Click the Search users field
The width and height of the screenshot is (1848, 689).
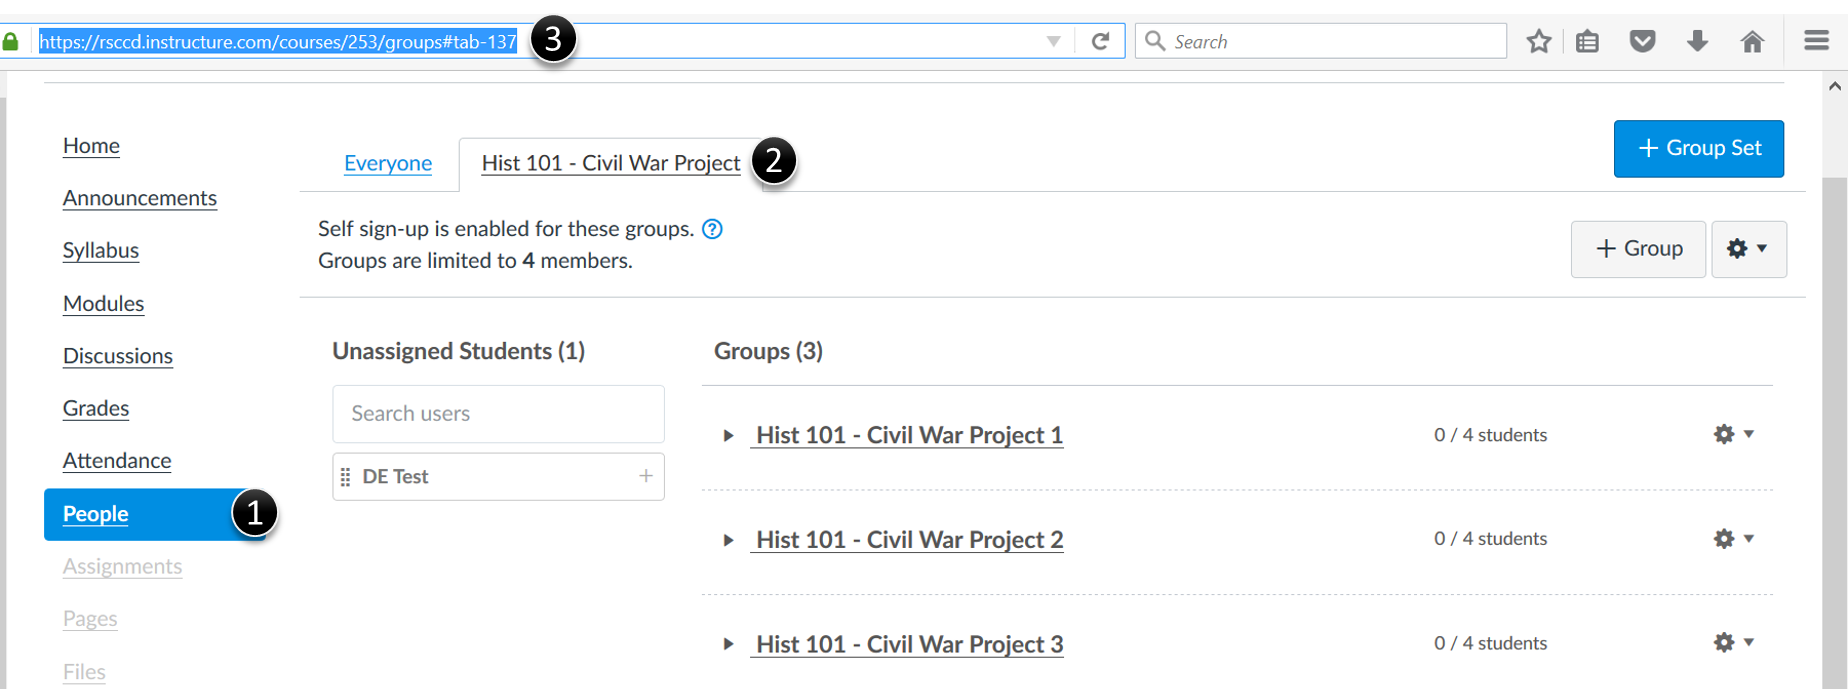click(x=498, y=413)
